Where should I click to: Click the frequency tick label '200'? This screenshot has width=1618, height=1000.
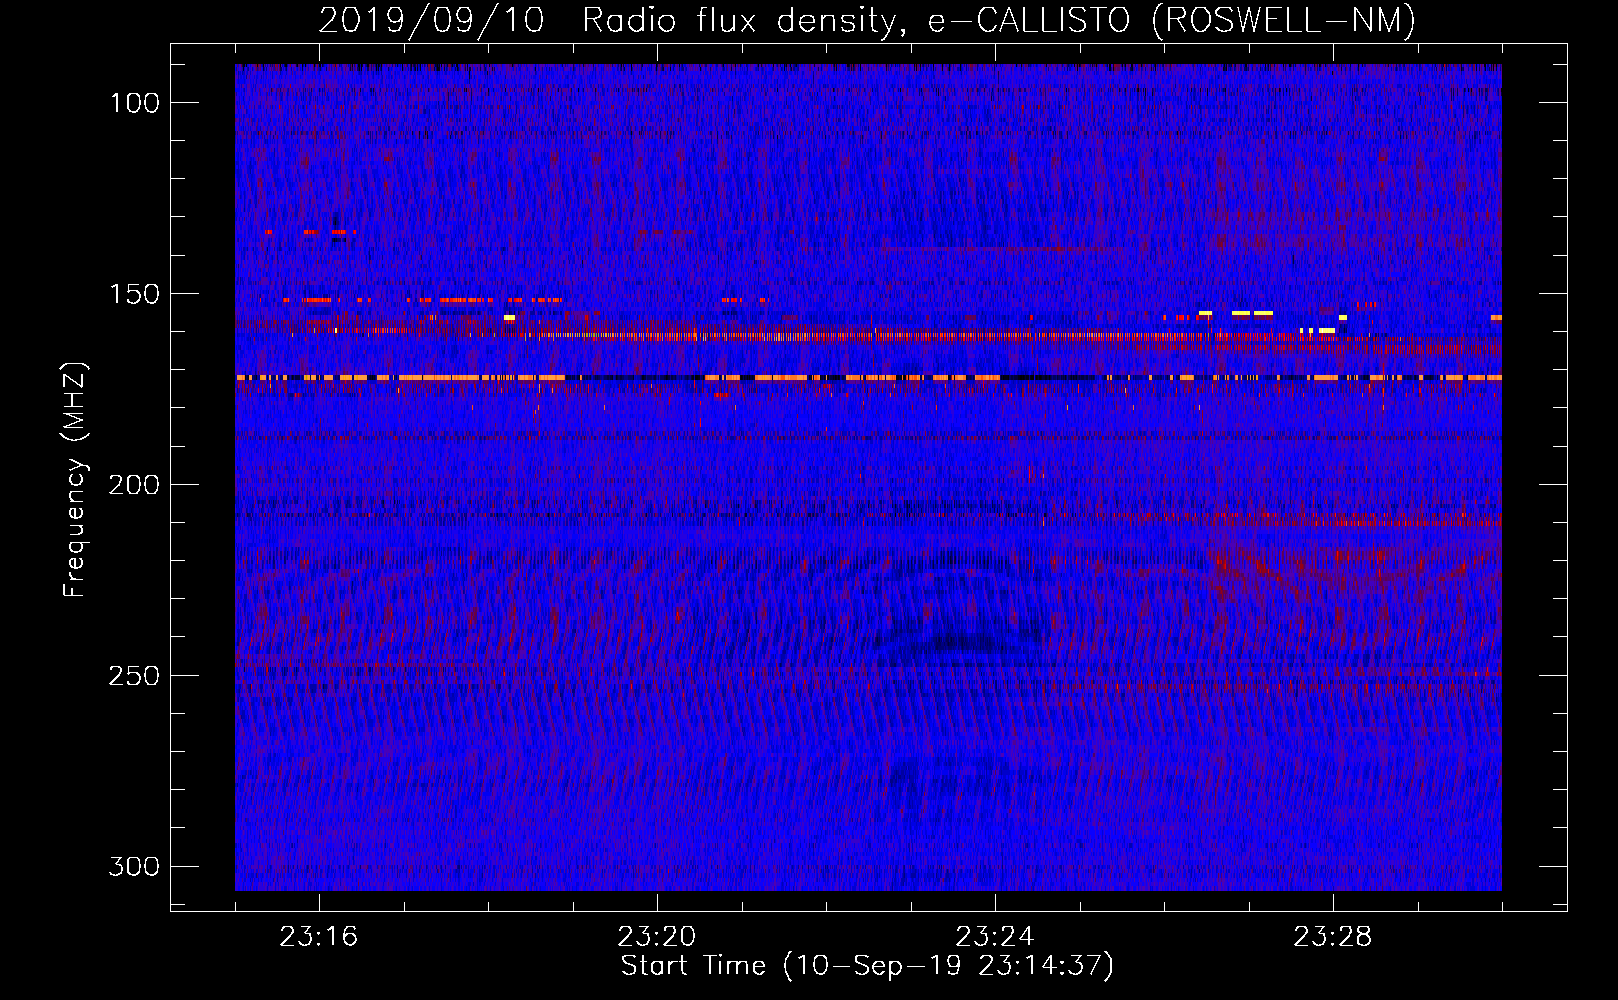134,485
